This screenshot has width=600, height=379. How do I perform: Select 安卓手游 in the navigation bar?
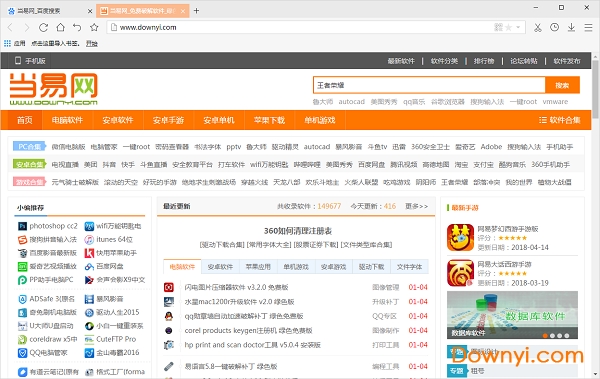[168, 120]
